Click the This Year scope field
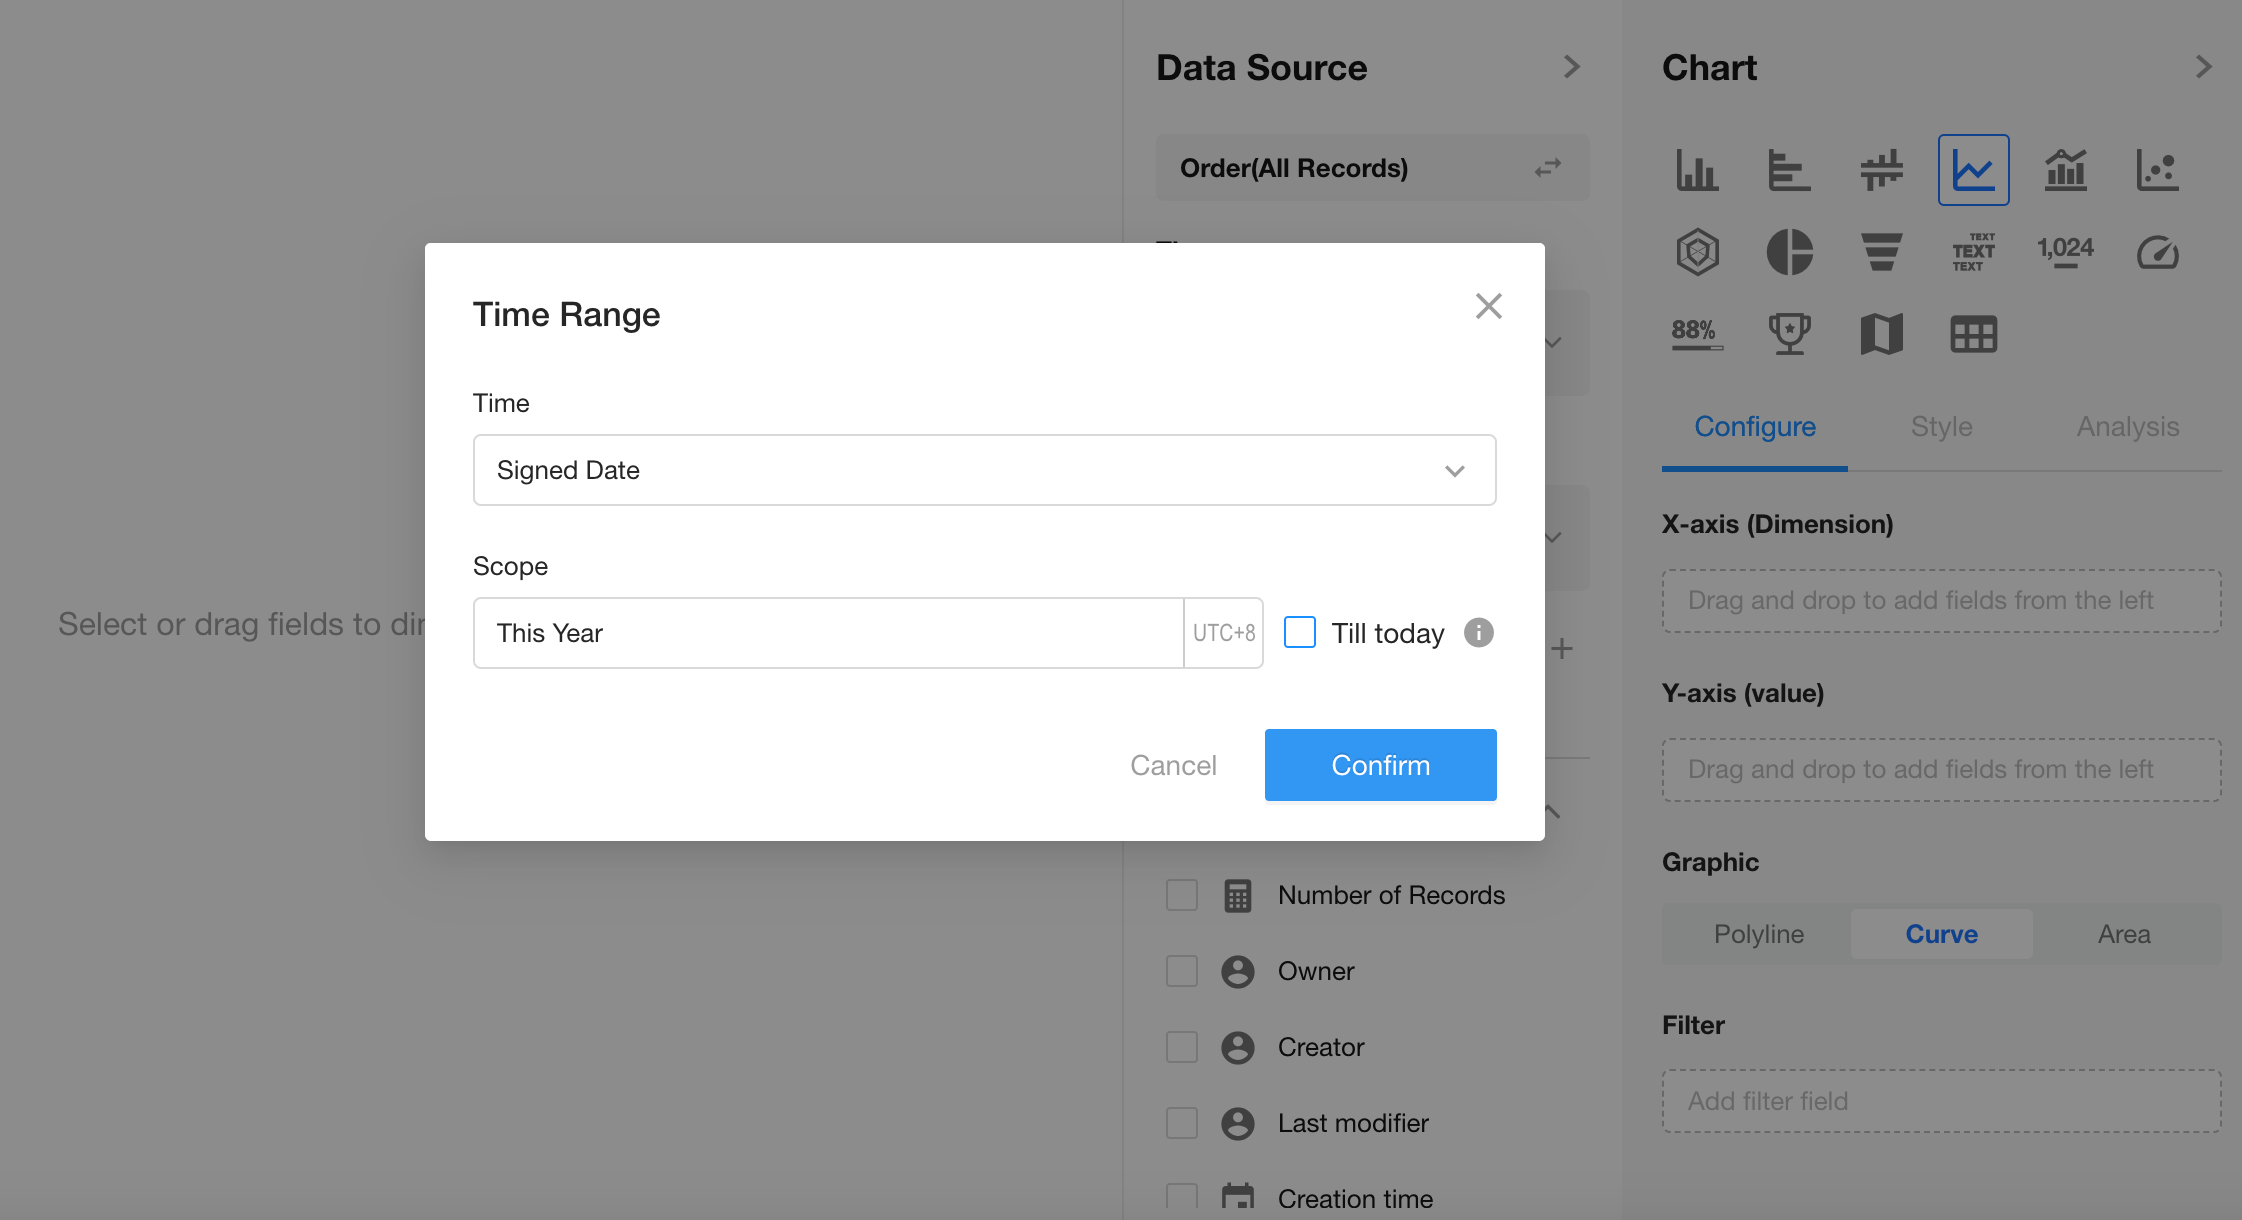The image size is (2242, 1220). (x=828, y=633)
